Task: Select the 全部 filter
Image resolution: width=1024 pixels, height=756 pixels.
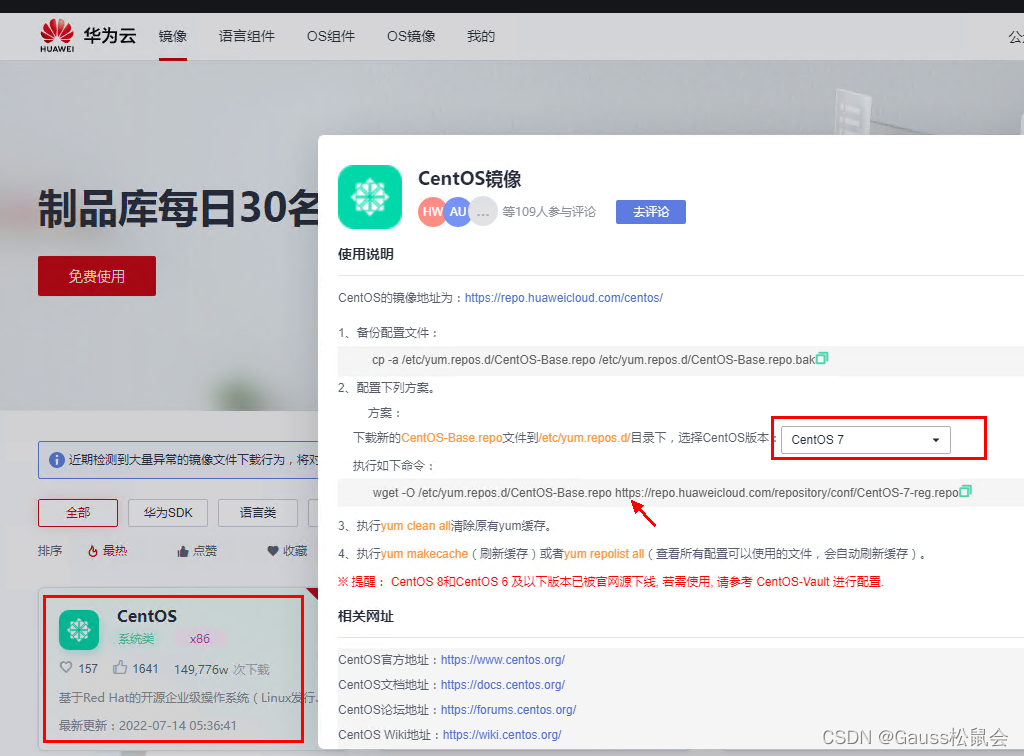Action: tap(77, 512)
